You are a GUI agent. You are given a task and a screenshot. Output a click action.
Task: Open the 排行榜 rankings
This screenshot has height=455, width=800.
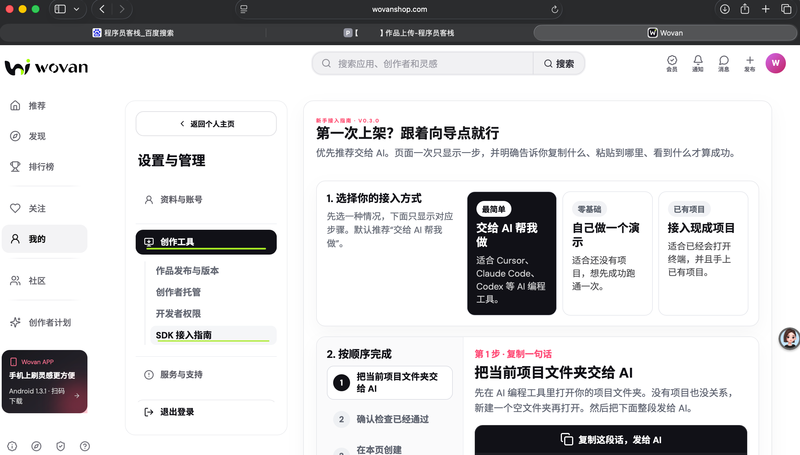pyautogui.click(x=44, y=166)
